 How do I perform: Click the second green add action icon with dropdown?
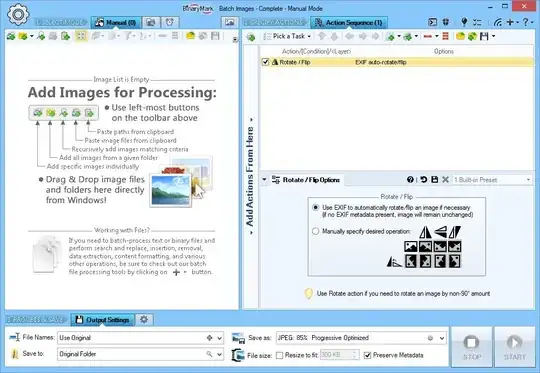pyautogui.click(x=407, y=36)
